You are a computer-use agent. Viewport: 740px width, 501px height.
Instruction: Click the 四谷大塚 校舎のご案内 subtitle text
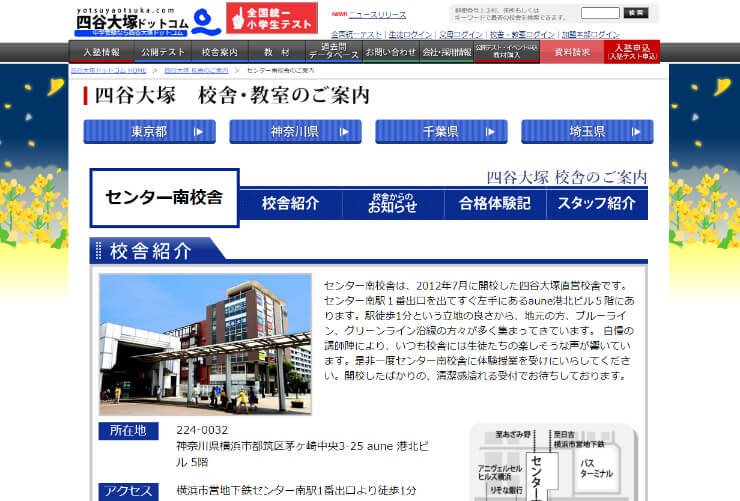pos(567,177)
